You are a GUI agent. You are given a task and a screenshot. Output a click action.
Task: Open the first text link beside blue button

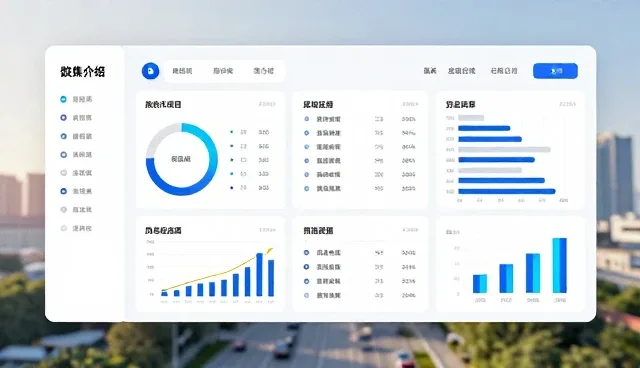[430, 71]
